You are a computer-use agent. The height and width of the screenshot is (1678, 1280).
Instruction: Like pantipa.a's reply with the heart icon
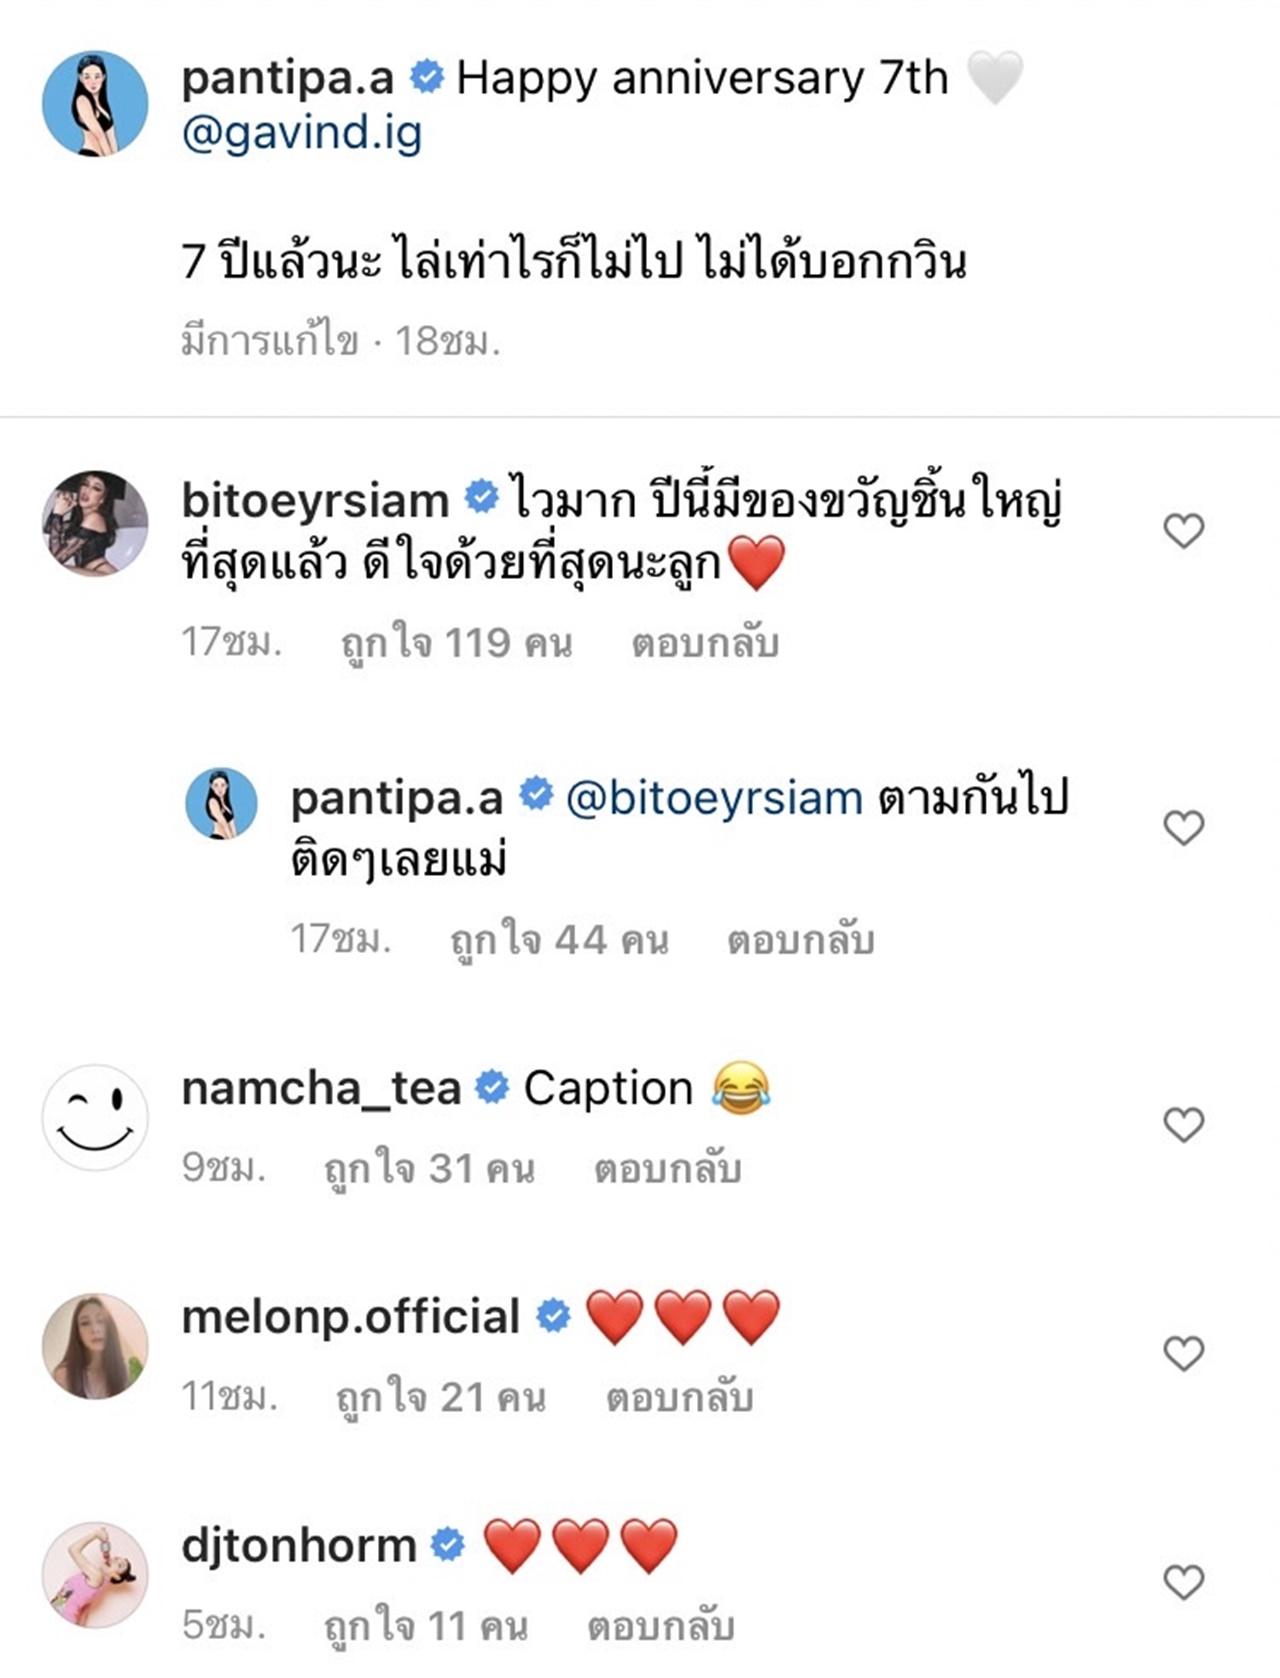click(1184, 827)
